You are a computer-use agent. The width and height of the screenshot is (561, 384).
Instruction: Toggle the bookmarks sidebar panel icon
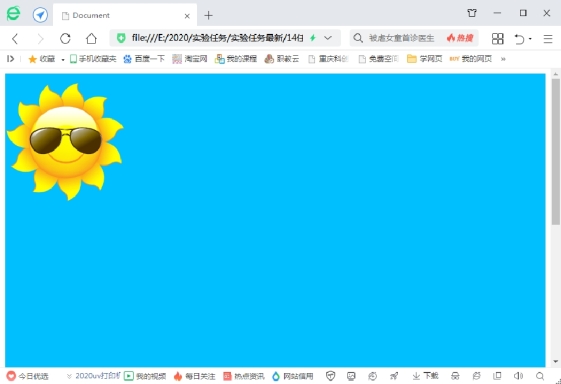pos(10,59)
